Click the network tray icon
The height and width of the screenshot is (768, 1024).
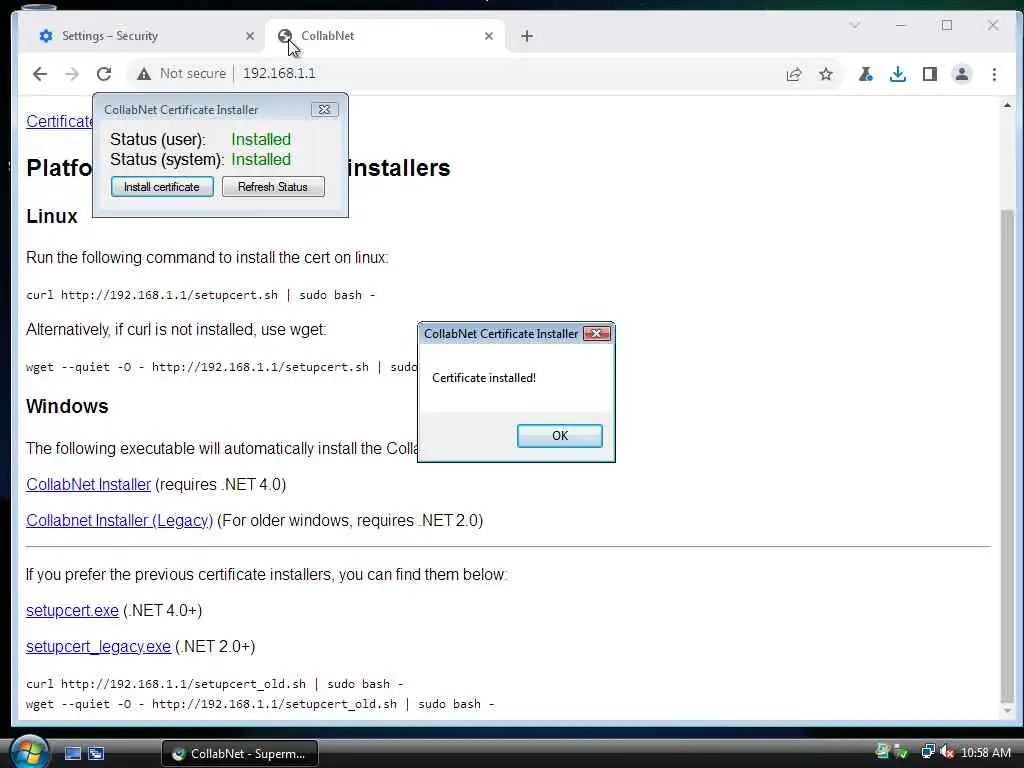(x=927, y=752)
